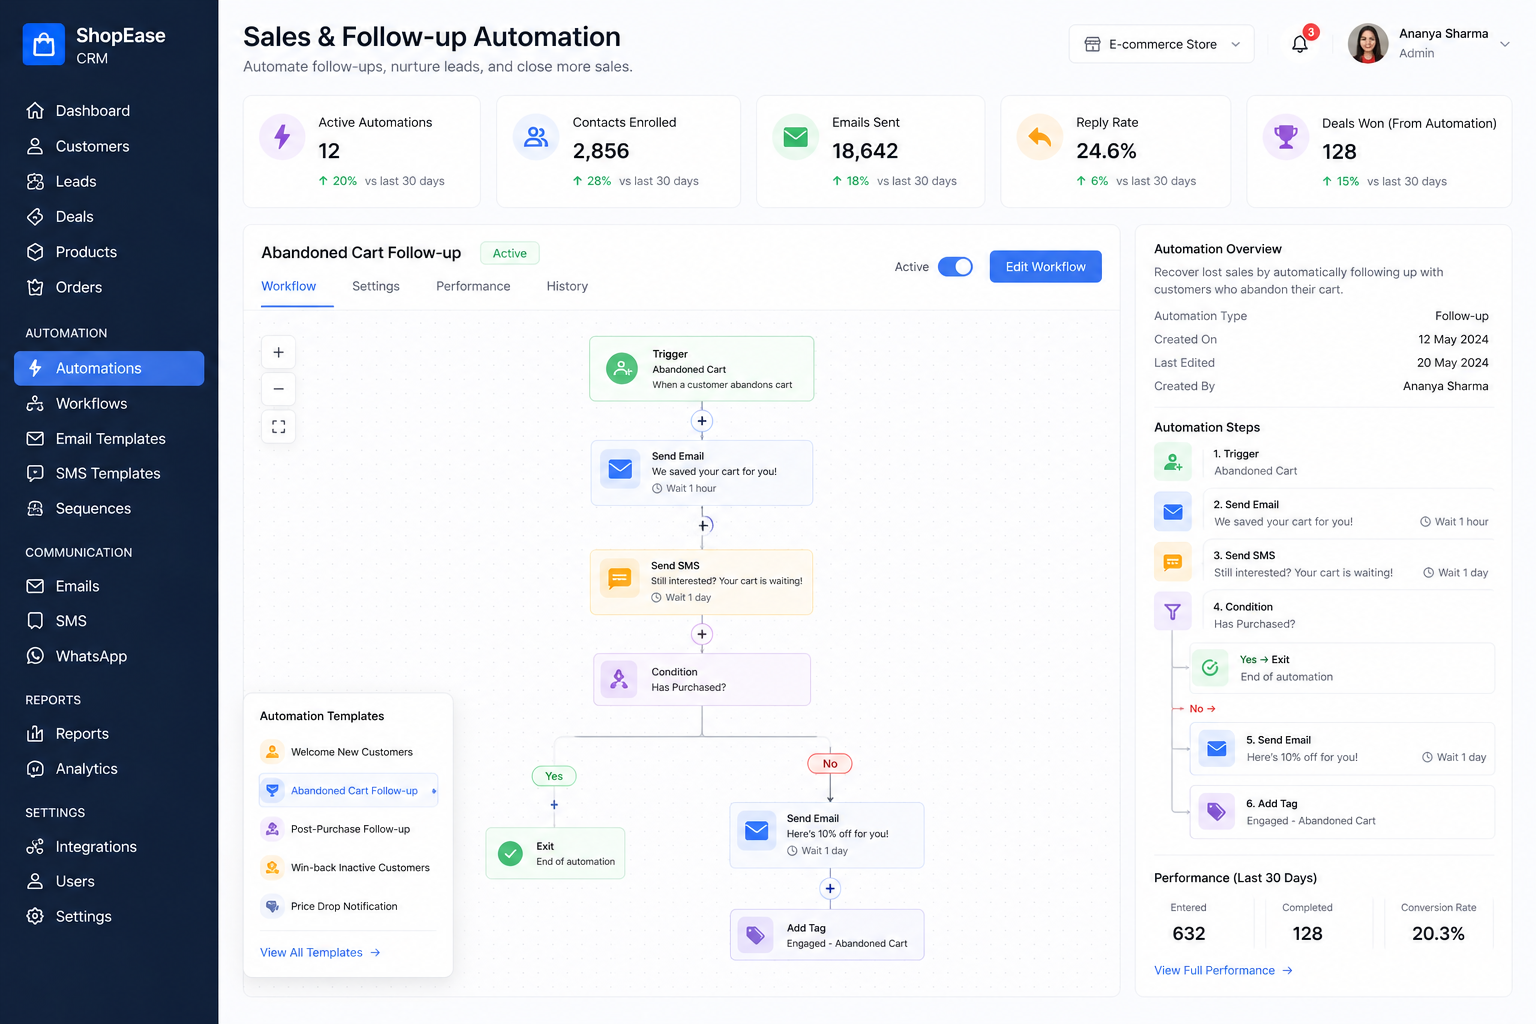Zoom out the workflow canvas
The image size is (1536, 1024).
278,389
